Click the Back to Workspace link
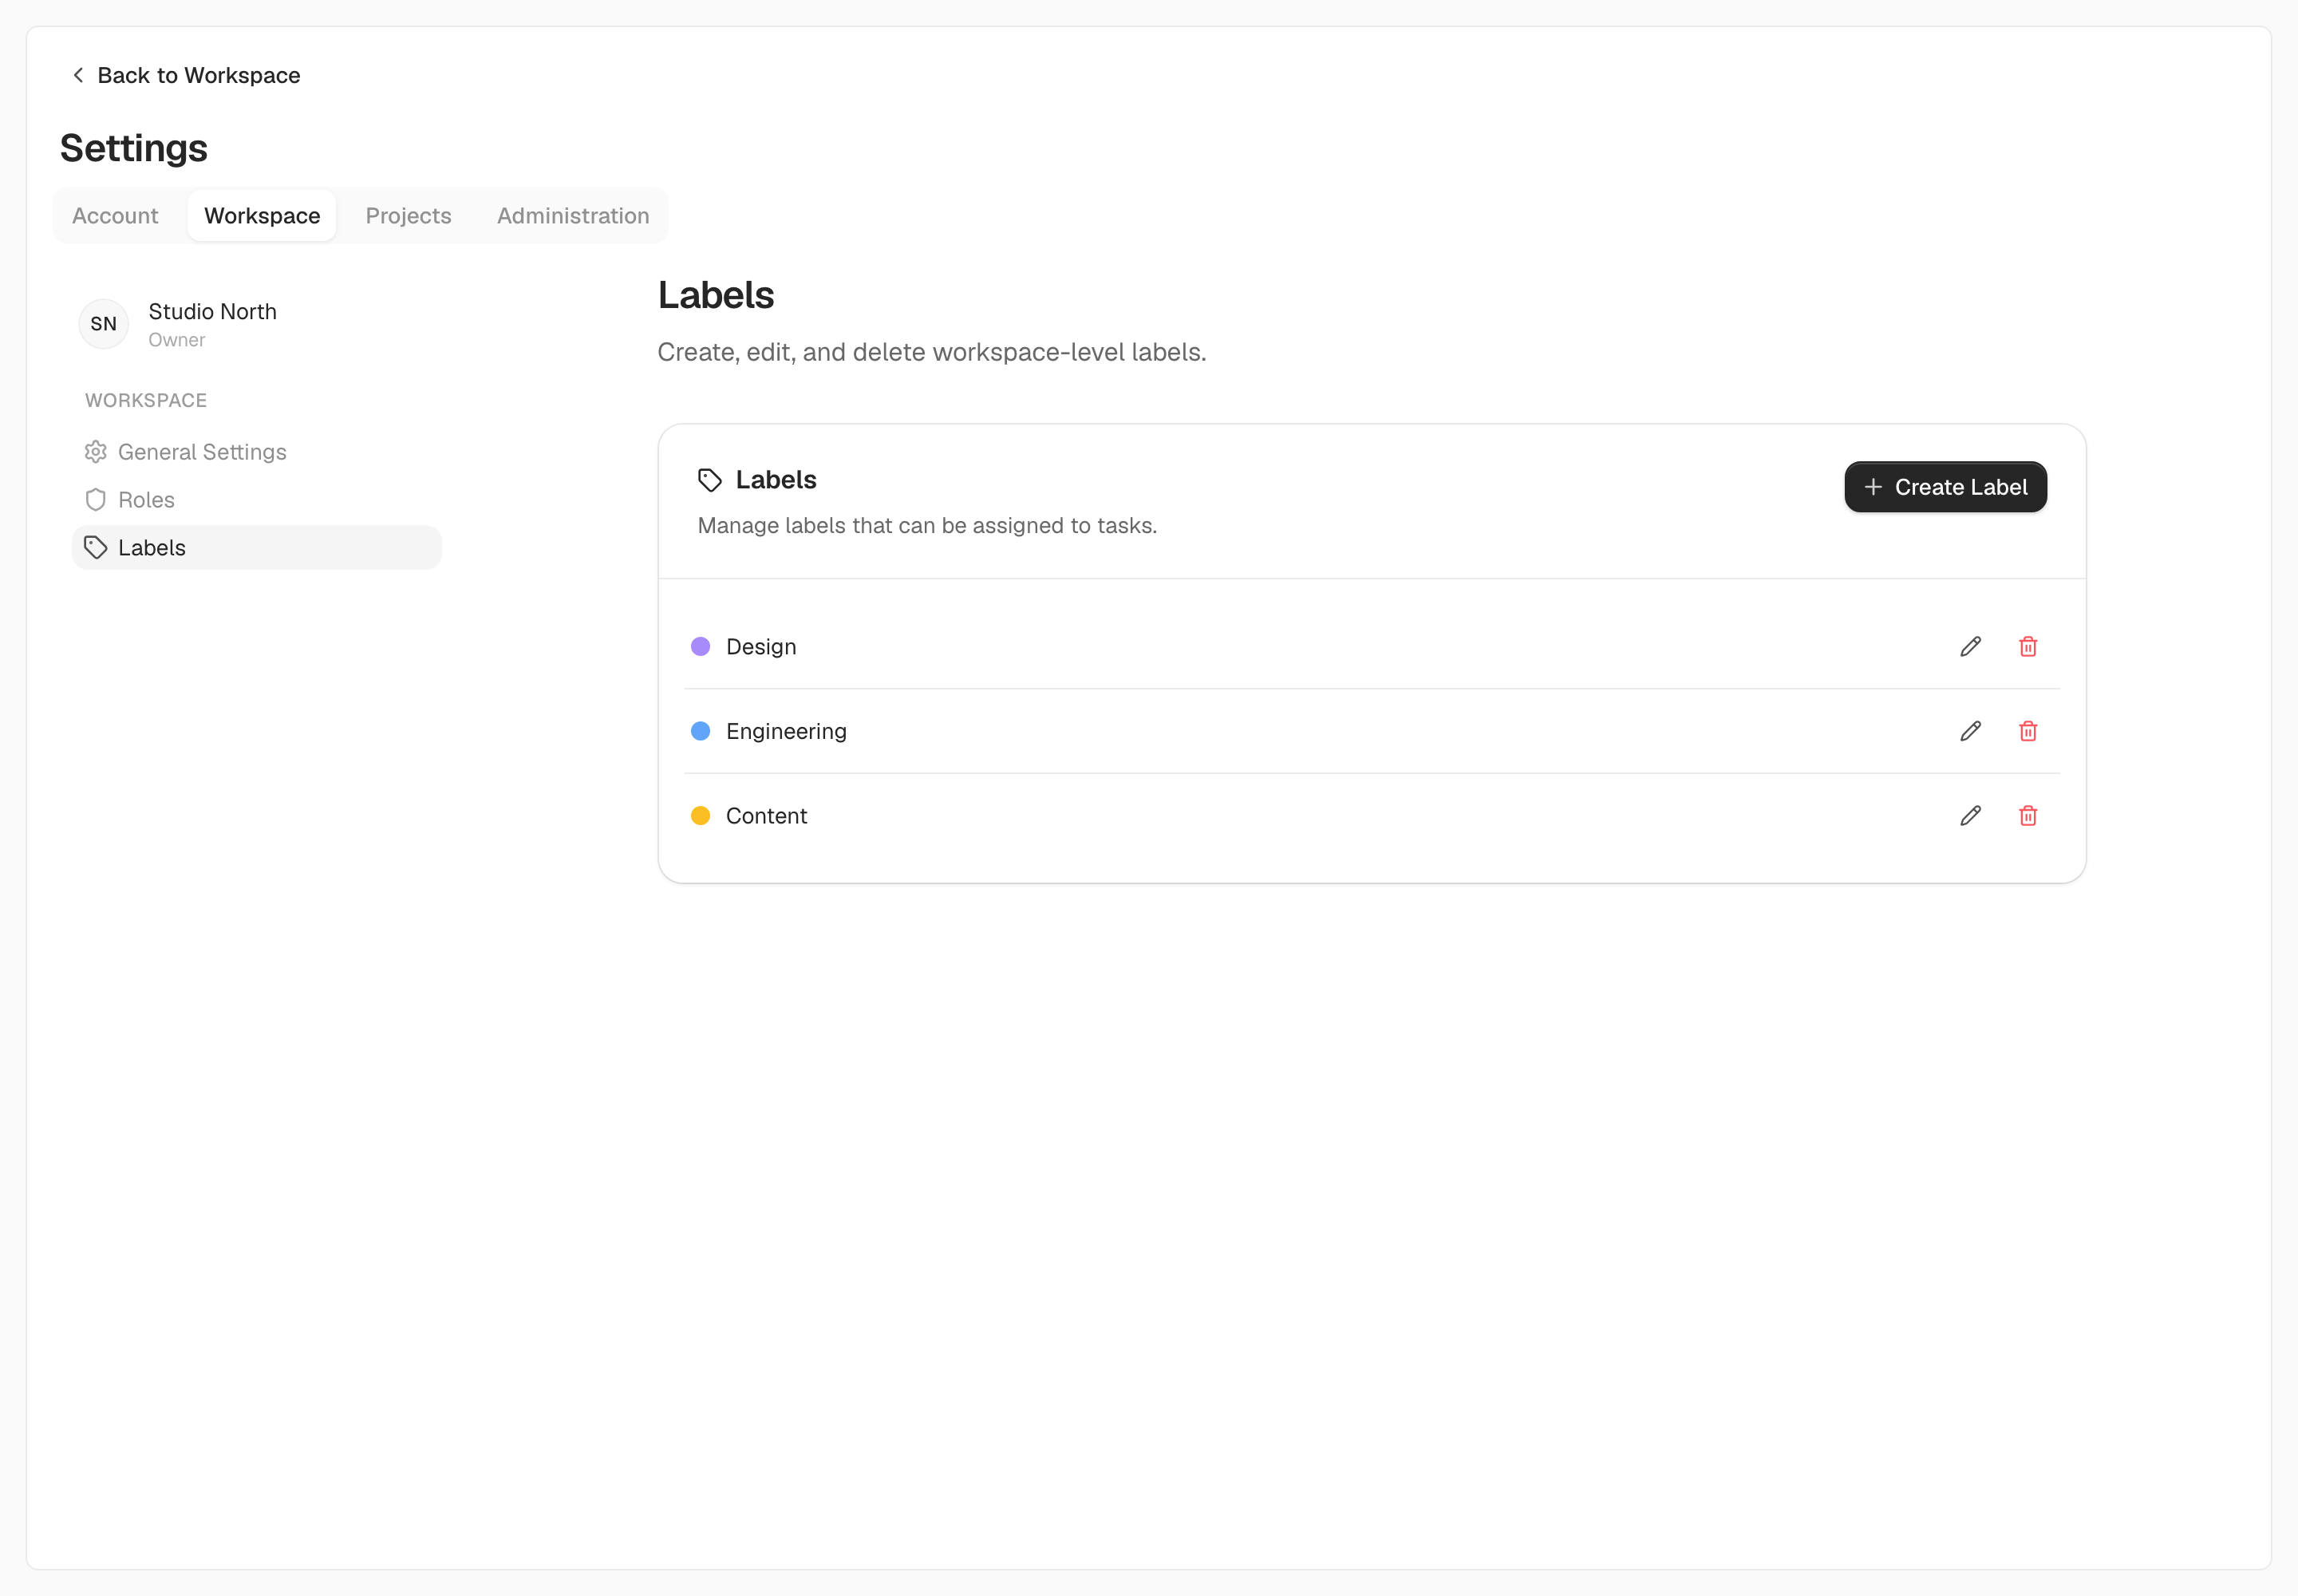The width and height of the screenshot is (2298, 1596). 186,76
